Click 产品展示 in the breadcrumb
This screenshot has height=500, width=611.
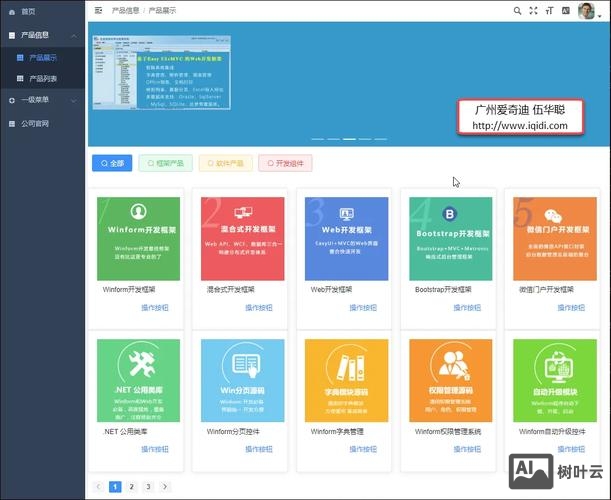pos(162,11)
